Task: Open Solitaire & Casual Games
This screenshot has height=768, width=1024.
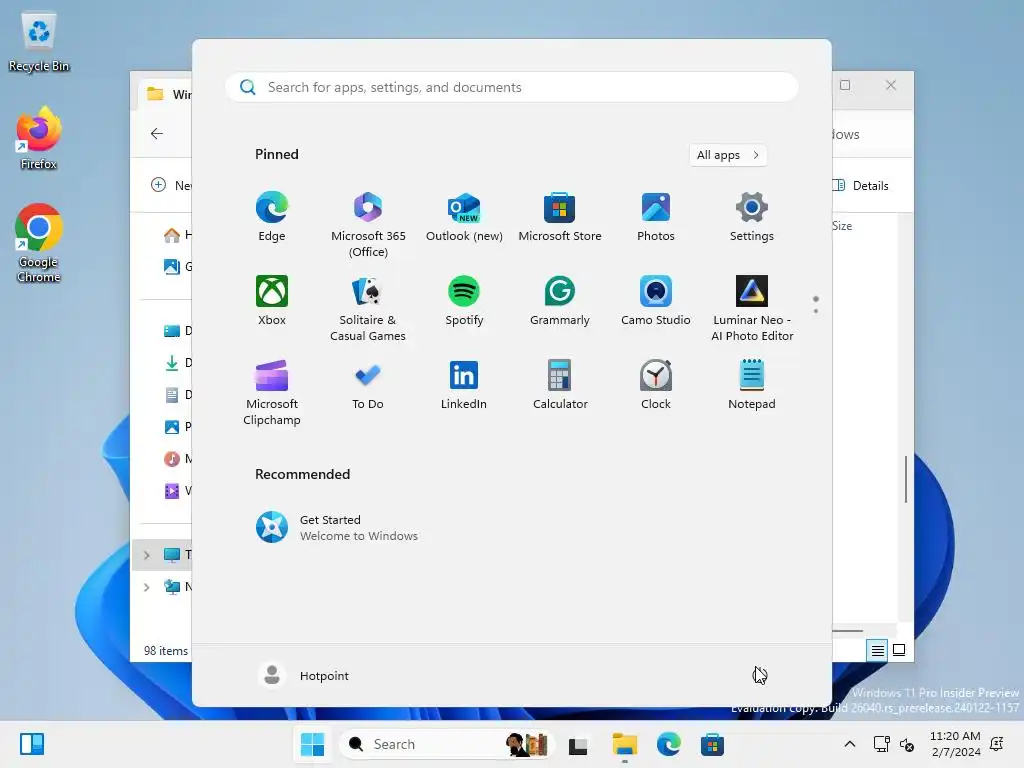Action: tap(368, 309)
